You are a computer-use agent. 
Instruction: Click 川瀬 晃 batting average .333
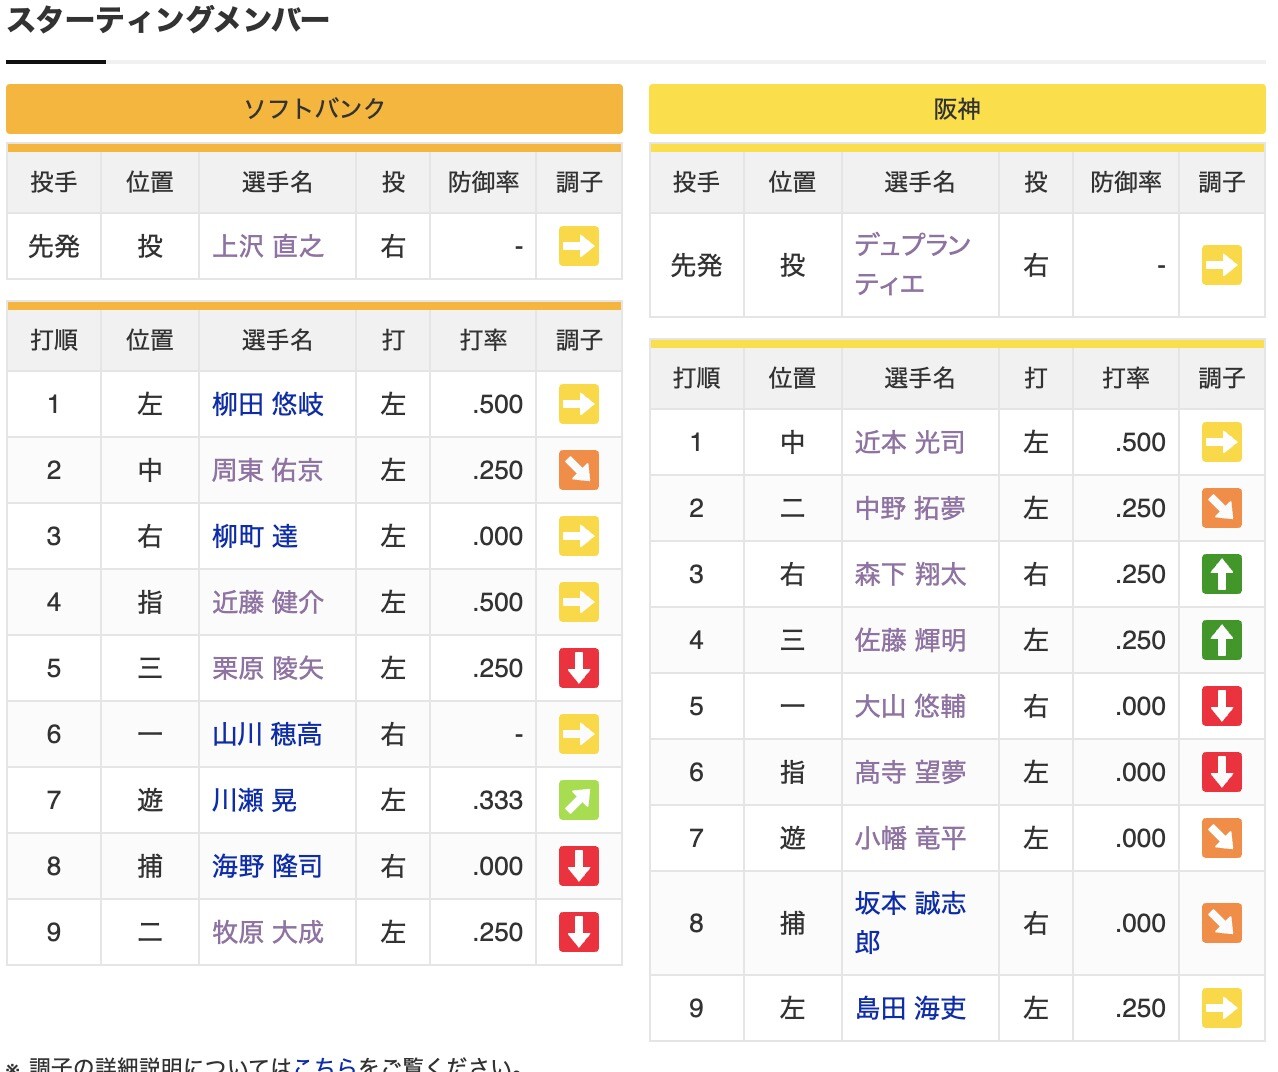[x=498, y=800]
